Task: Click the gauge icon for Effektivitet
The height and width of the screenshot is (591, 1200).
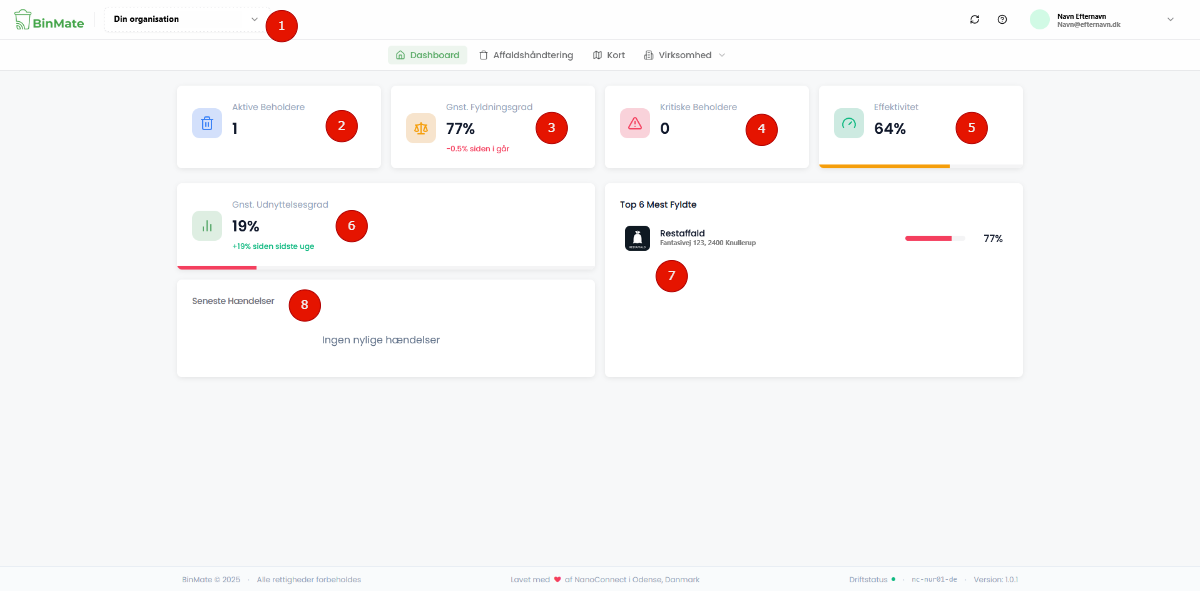Action: click(x=849, y=123)
